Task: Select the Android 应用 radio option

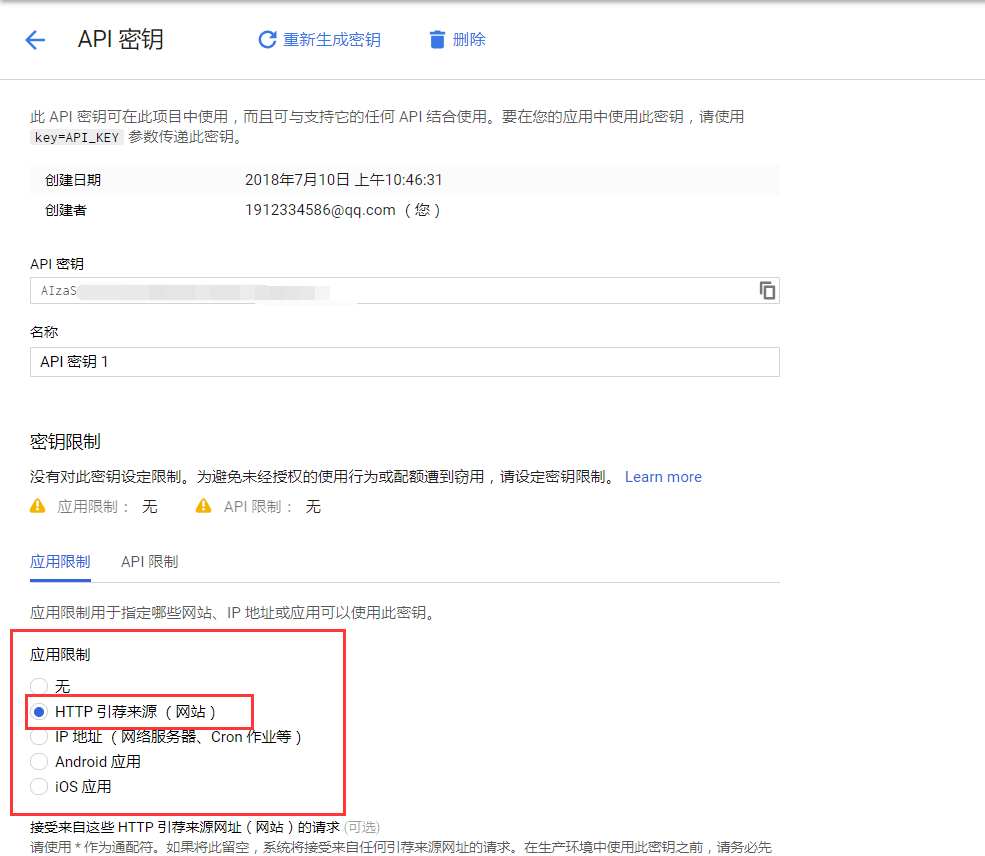Action: point(39,762)
